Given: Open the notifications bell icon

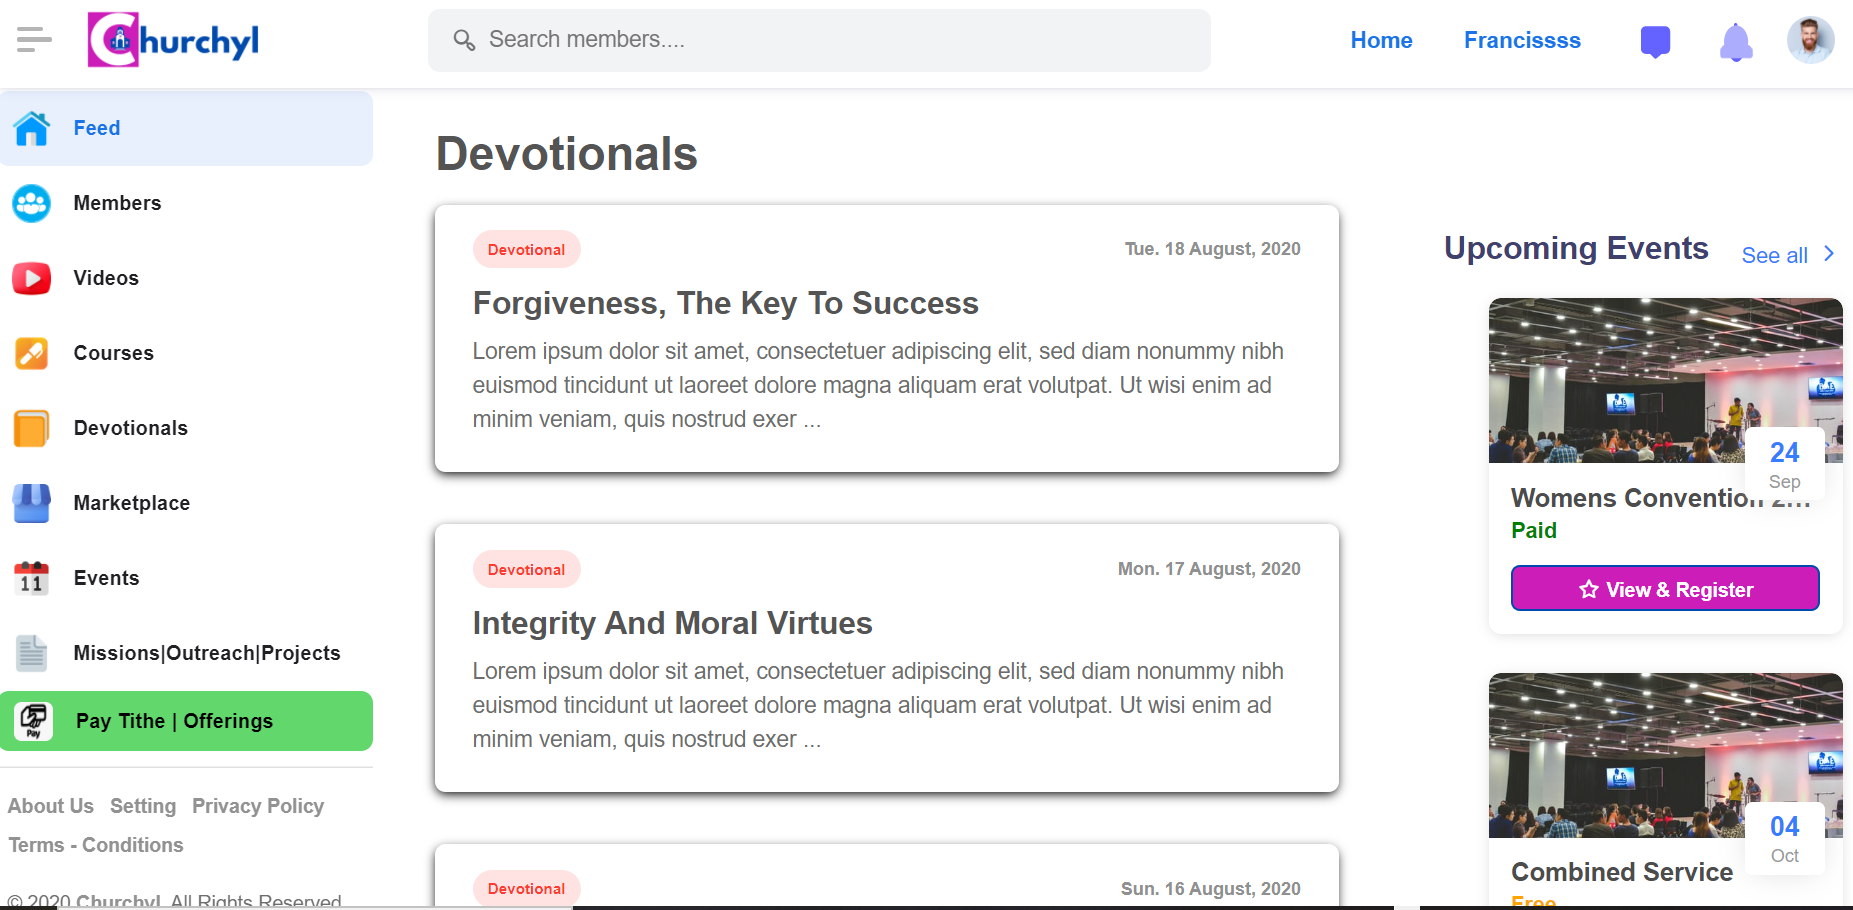Looking at the screenshot, I should pos(1736,42).
